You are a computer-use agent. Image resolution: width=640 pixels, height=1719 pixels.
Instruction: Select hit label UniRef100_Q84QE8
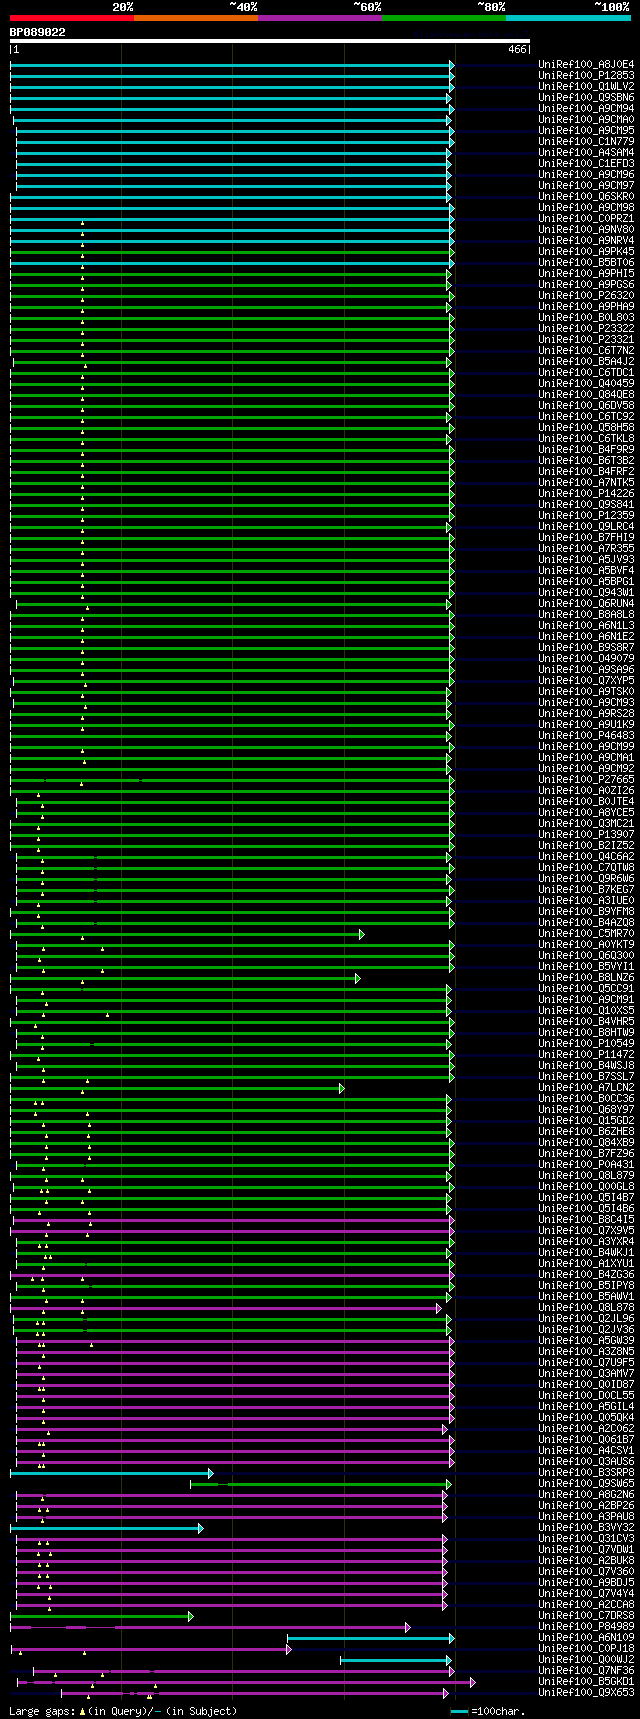coord(586,394)
